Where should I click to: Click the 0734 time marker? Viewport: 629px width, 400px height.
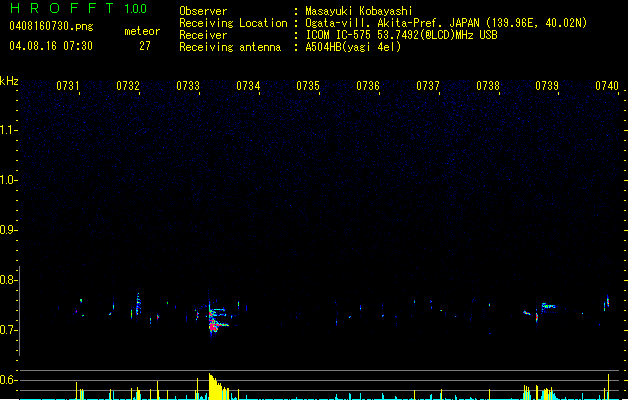[x=248, y=86]
